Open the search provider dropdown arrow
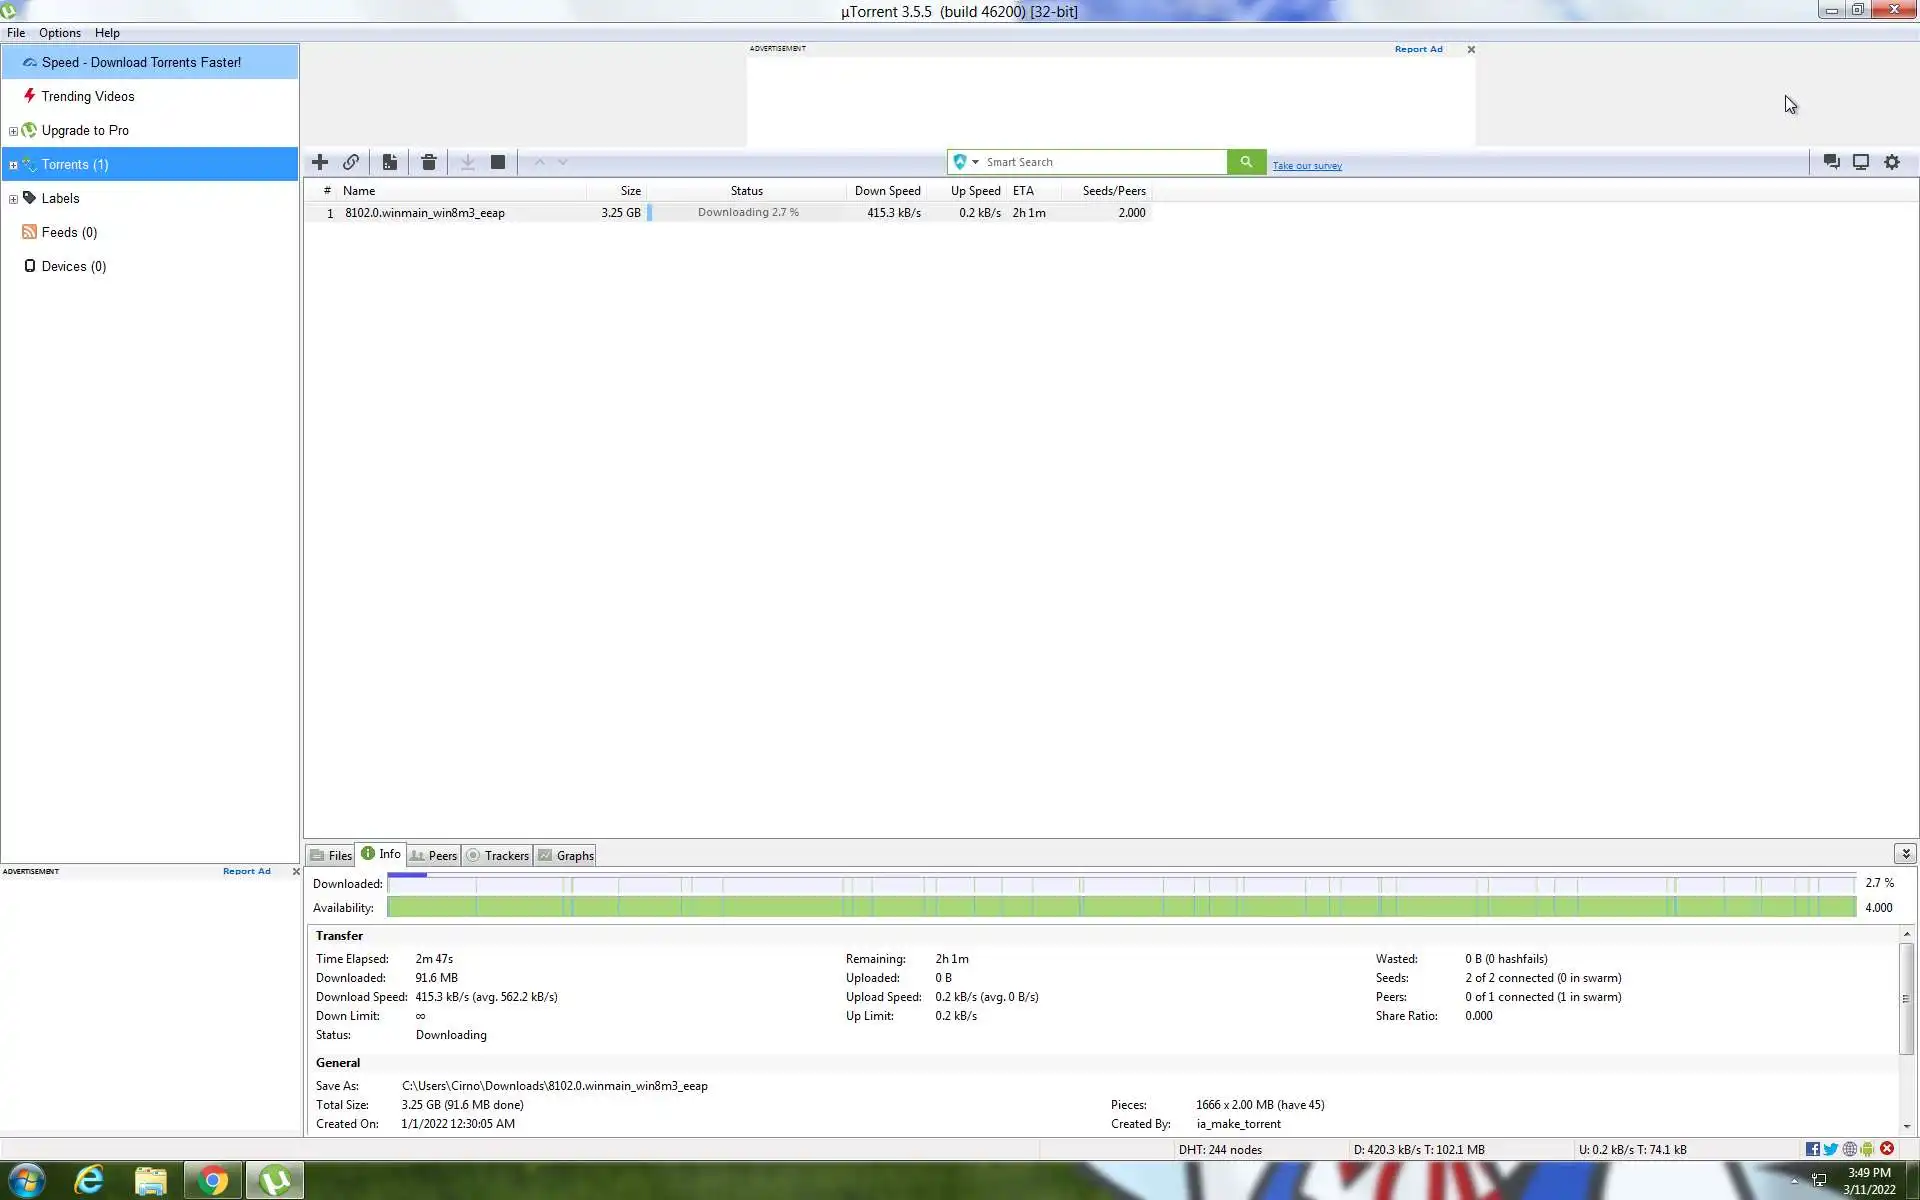Viewport: 1920px width, 1200px height. click(975, 162)
